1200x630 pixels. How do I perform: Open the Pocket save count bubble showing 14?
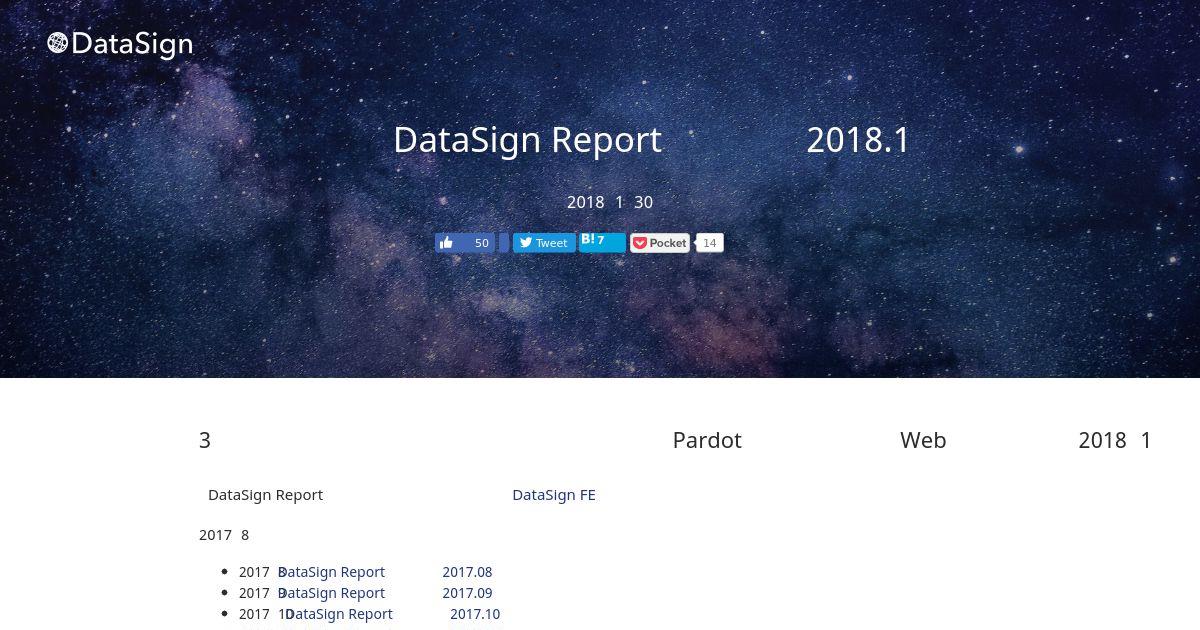(710, 243)
